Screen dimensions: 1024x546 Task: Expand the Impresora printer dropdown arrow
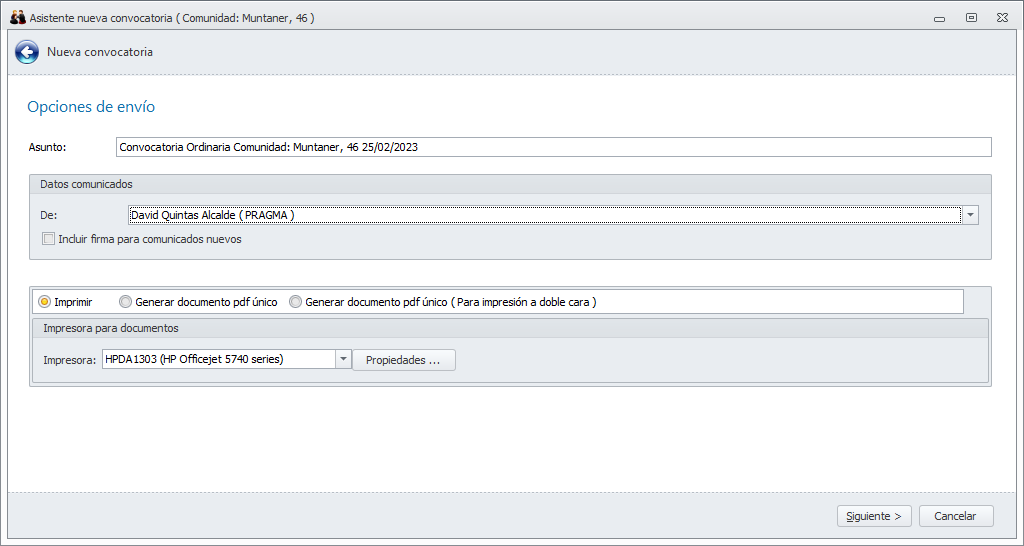coord(344,359)
